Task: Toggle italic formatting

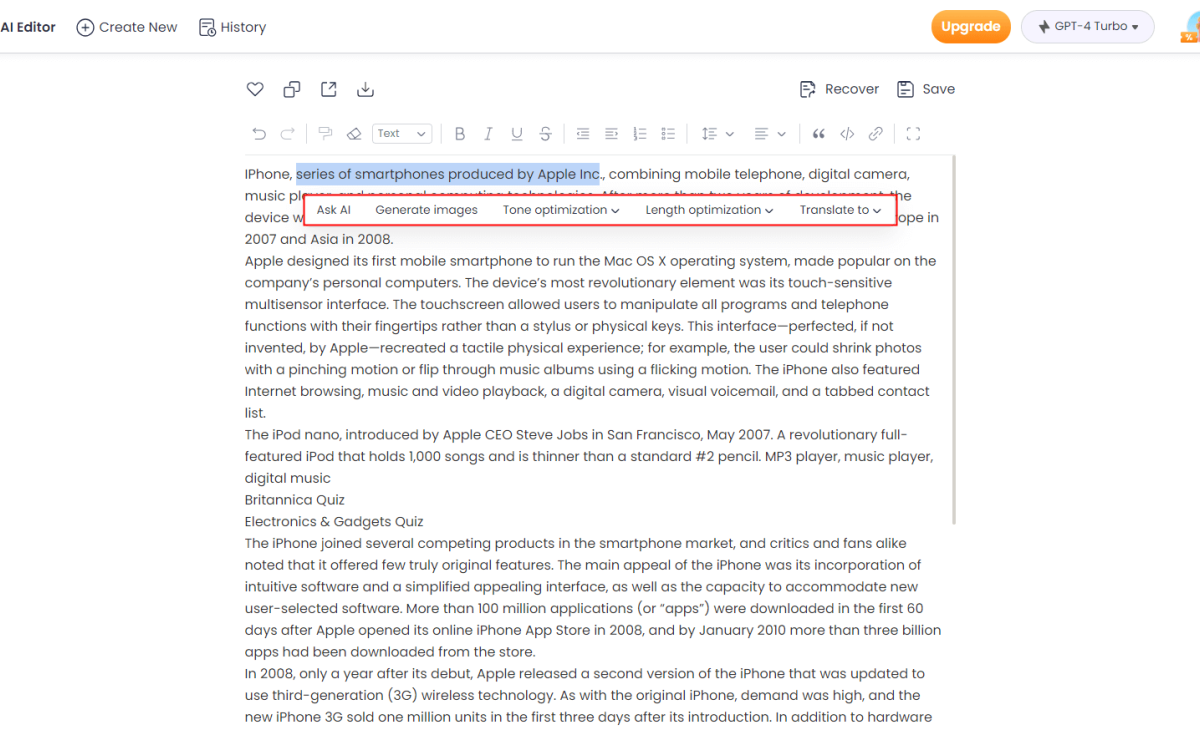Action: tap(488, 134)
